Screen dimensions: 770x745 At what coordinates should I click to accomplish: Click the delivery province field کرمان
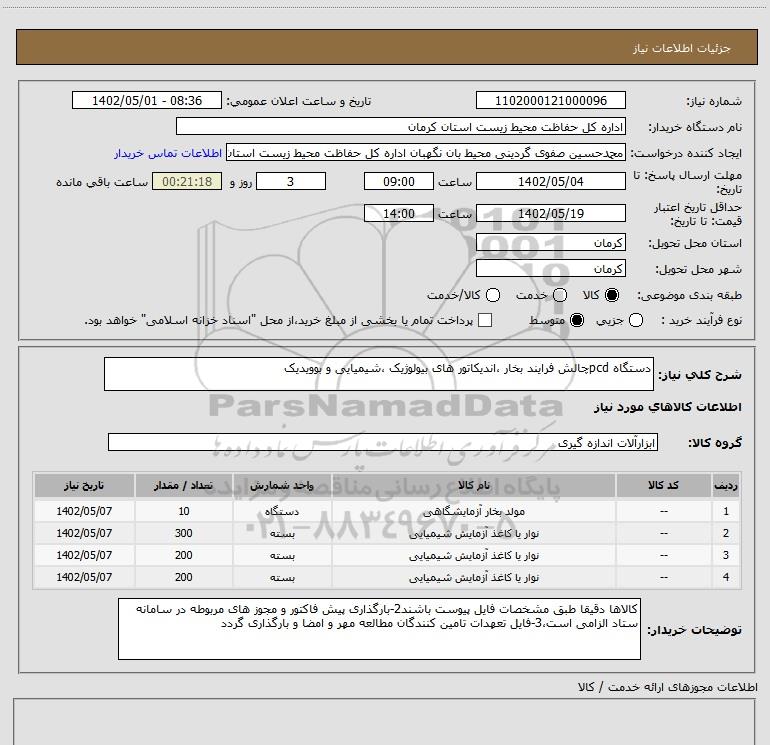point(550,242)
